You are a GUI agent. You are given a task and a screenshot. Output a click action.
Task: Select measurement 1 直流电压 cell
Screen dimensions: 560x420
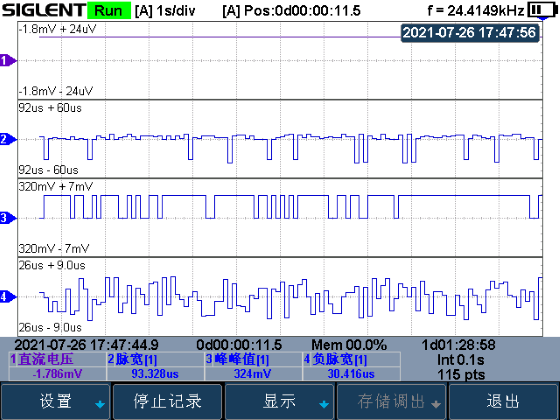pos(58,366)
